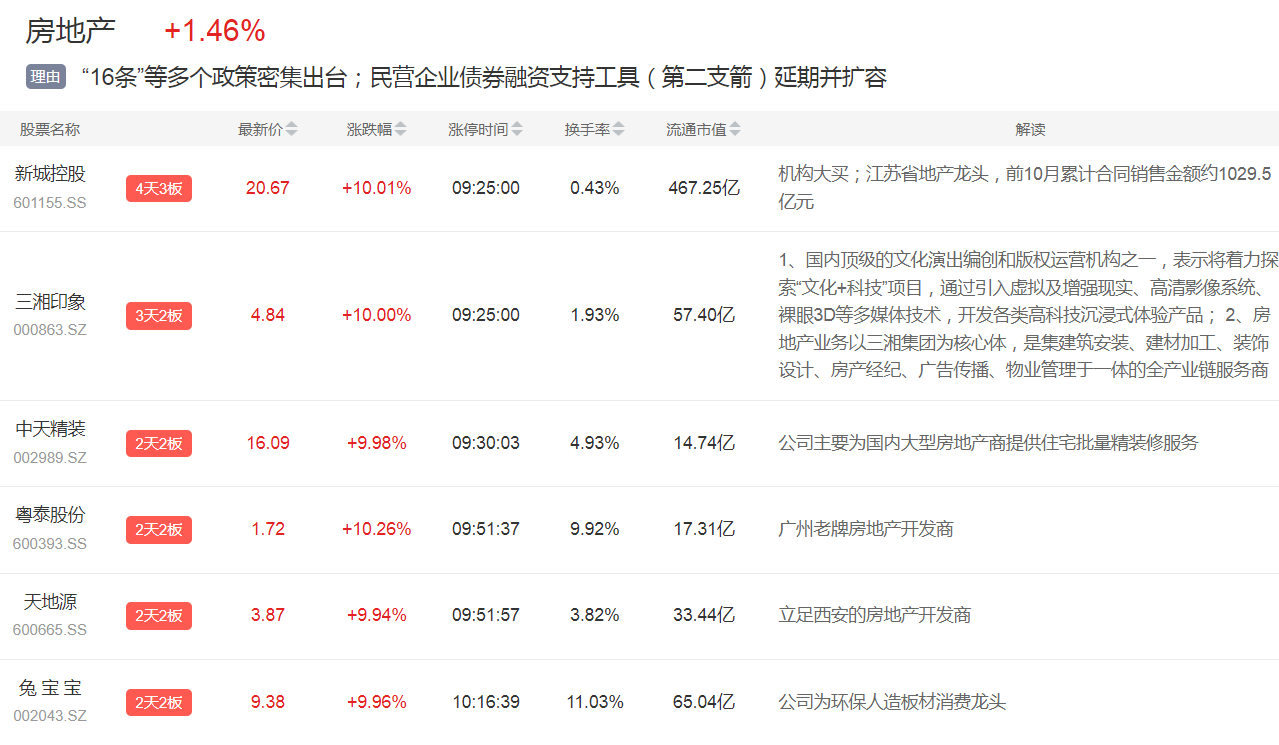The width and height of the screenshot is (1279, 745).
Task: Click the 3天2板 badge for 三湘印象
Action: point(159,316)
